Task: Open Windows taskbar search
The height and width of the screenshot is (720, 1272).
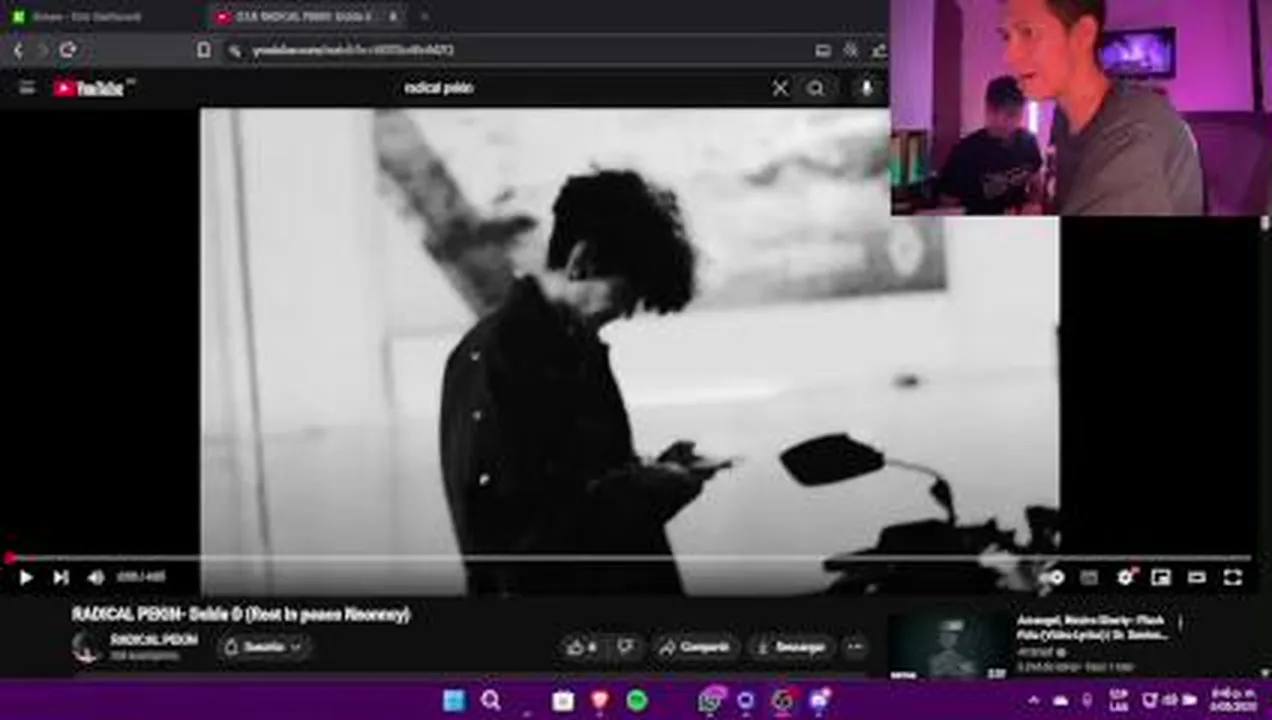Action: pyautogui.click(x=491, y=700)
